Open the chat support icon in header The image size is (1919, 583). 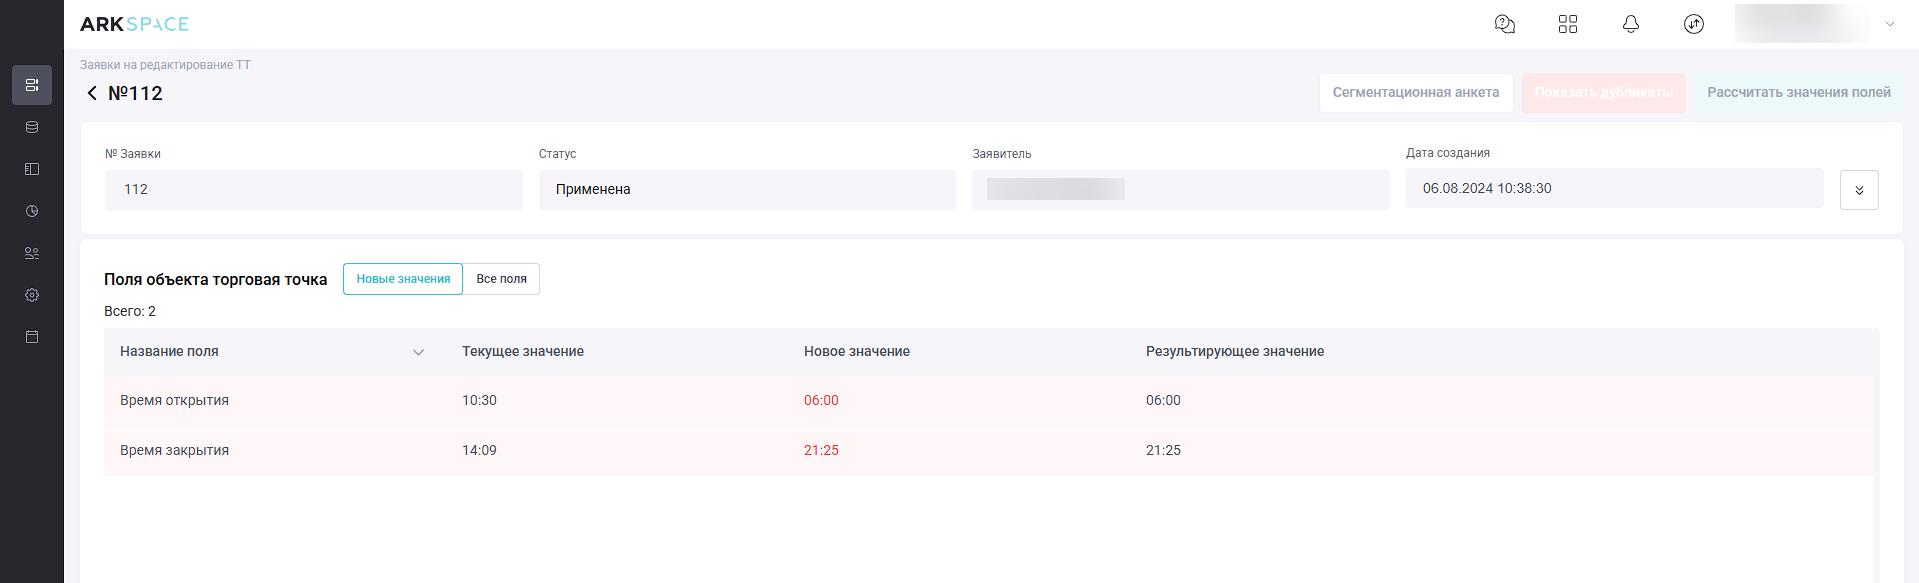(x=1504, y=24)
